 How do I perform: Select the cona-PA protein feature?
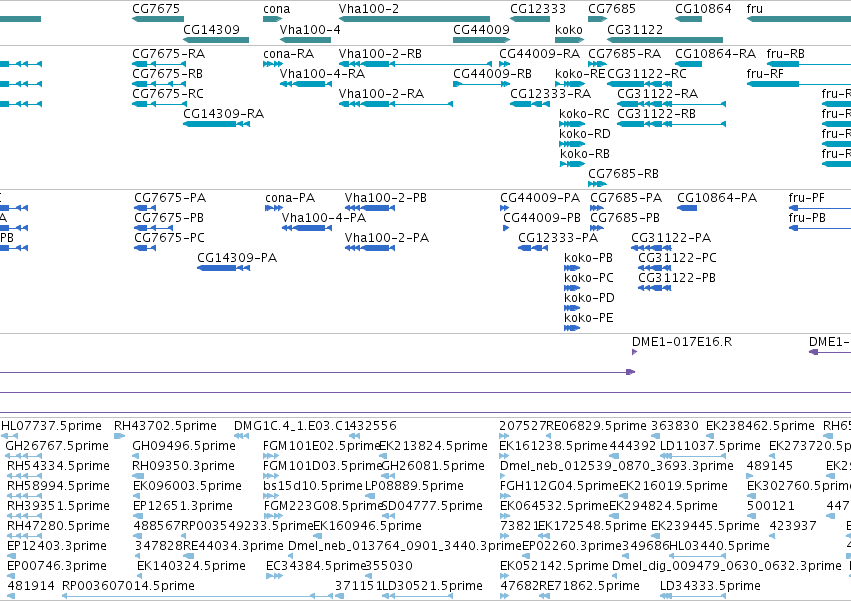(x=274, y=208)
